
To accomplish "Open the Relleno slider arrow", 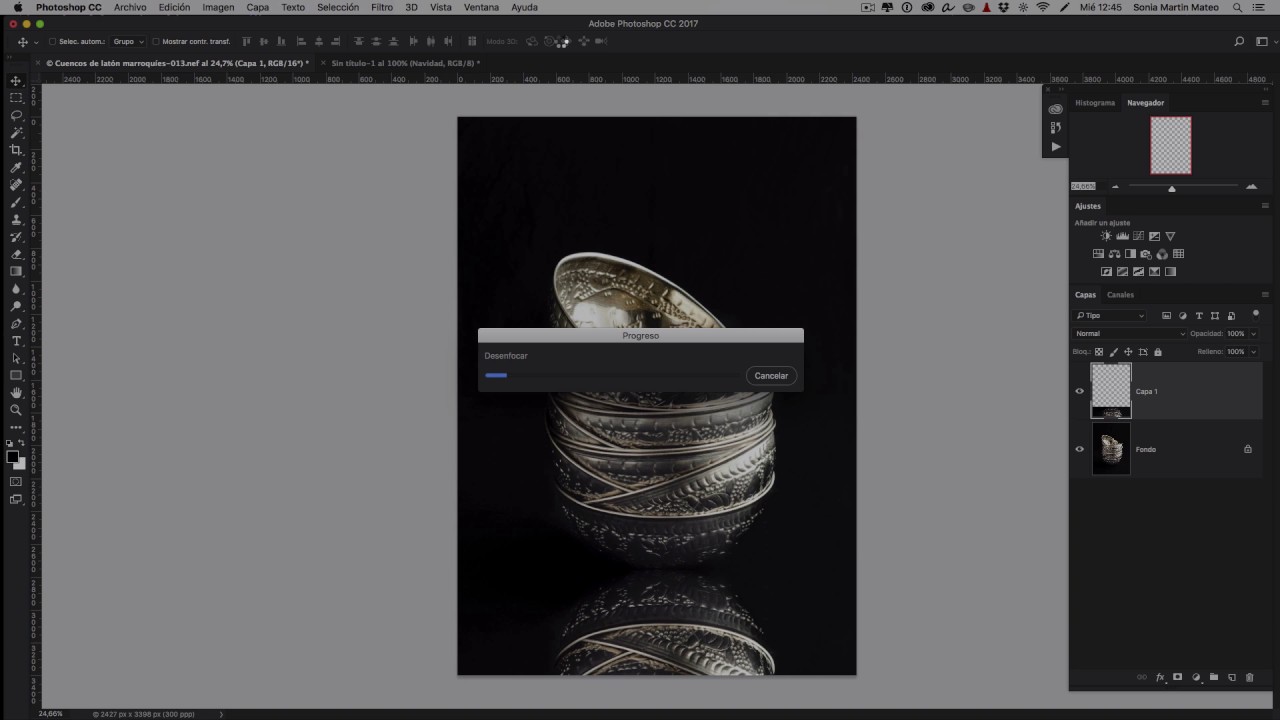I will tap(1253, 352).
